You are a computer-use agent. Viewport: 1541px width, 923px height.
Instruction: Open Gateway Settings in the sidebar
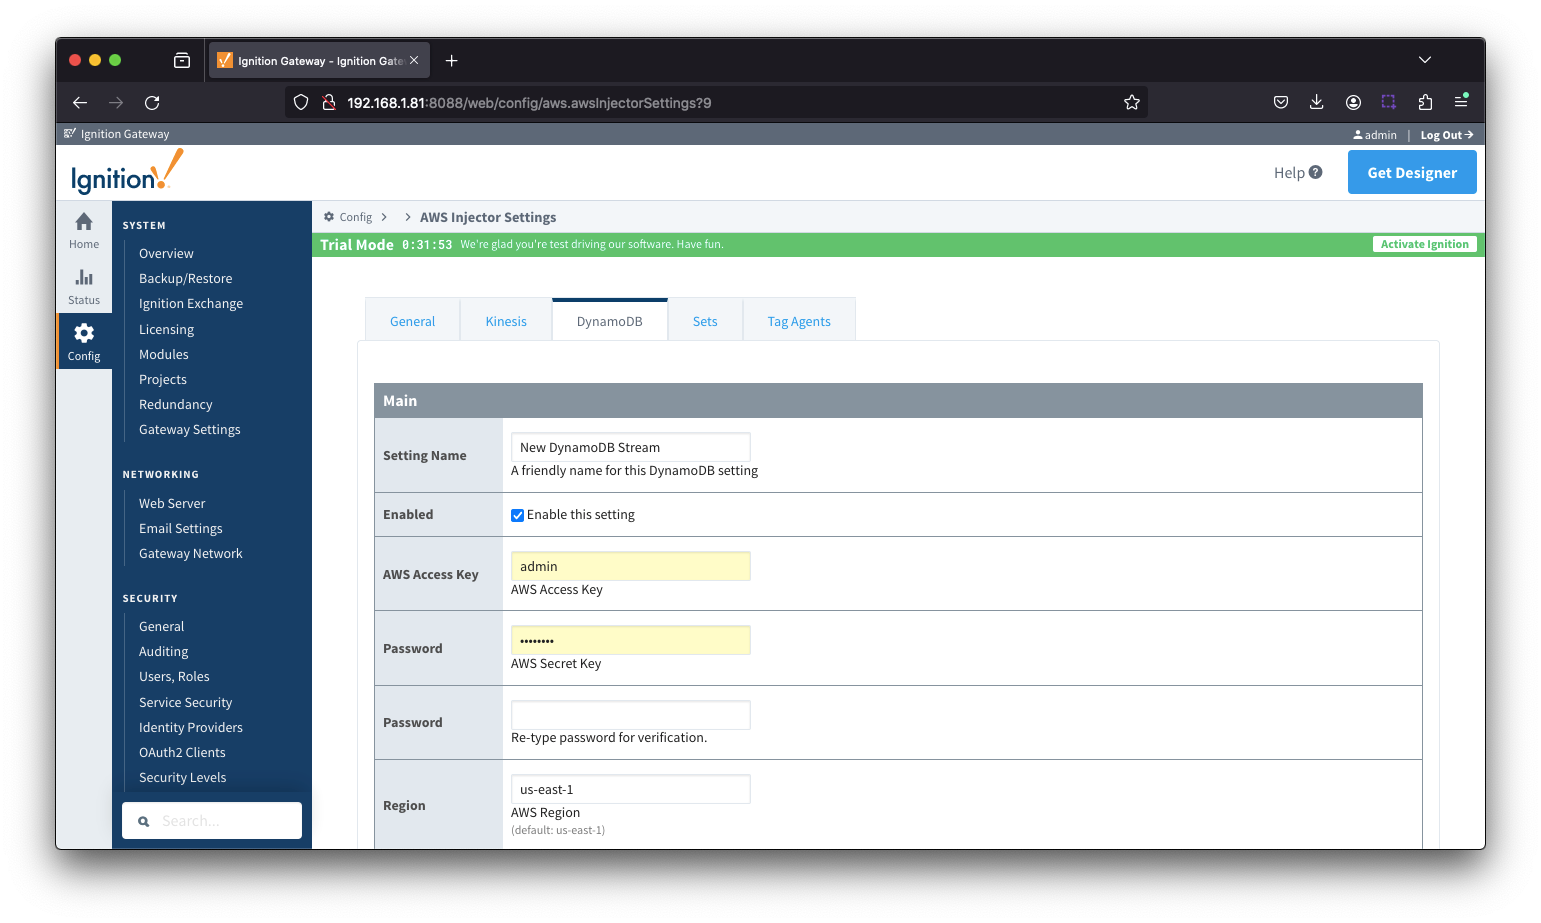(189, 430)
